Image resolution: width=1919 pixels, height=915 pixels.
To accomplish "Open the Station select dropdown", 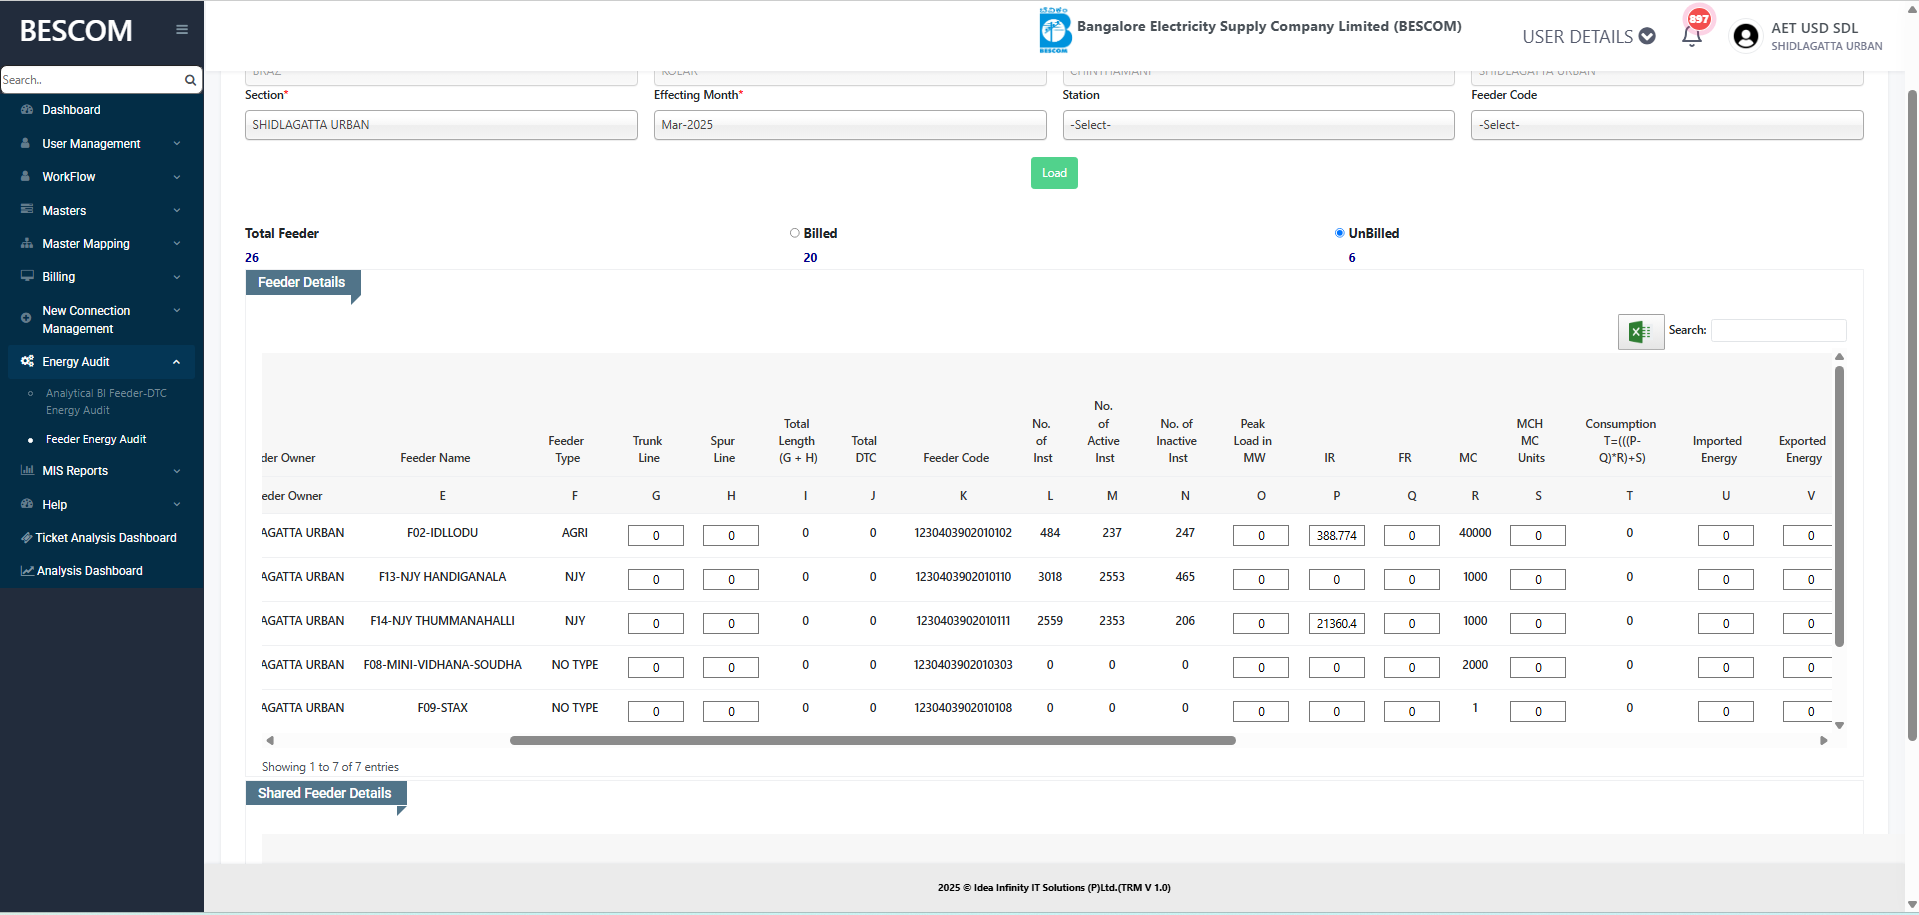I will [x=1258, y=125].
